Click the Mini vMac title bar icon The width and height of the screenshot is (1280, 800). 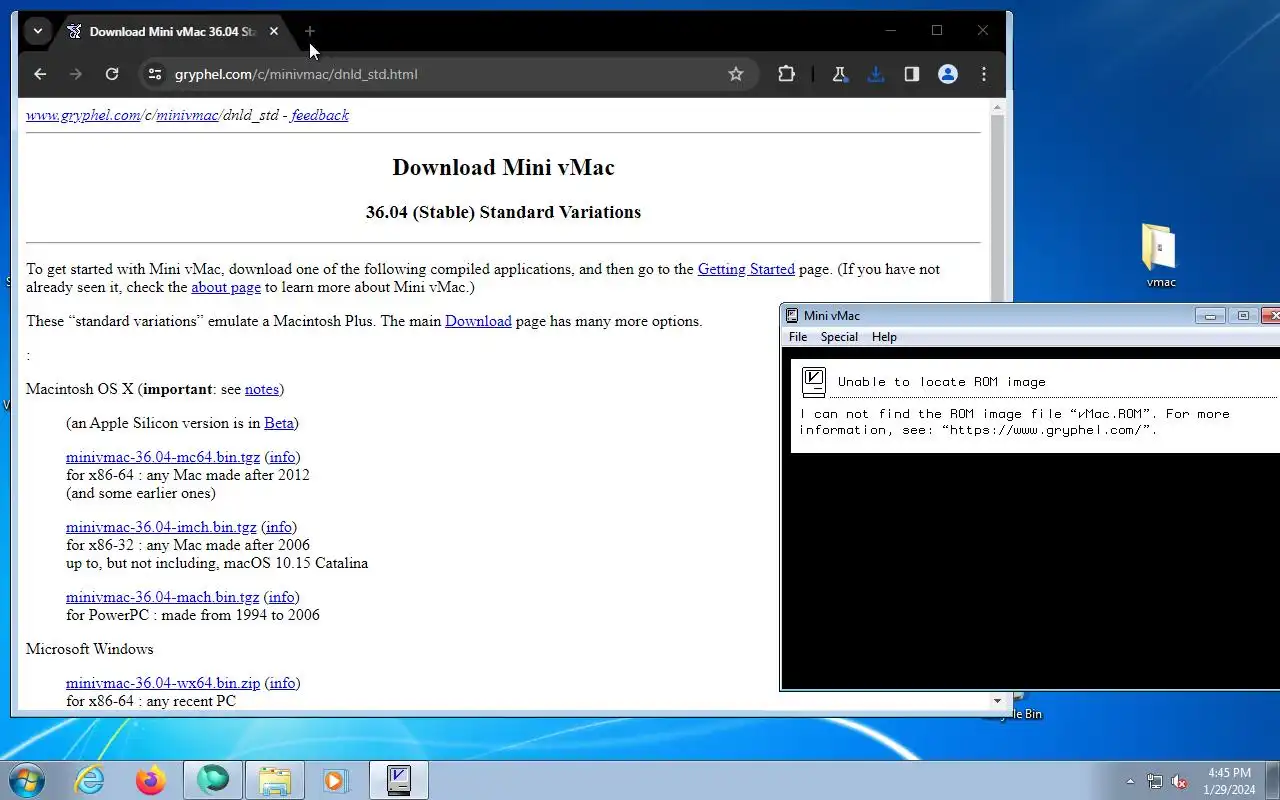tap(792, 316)
